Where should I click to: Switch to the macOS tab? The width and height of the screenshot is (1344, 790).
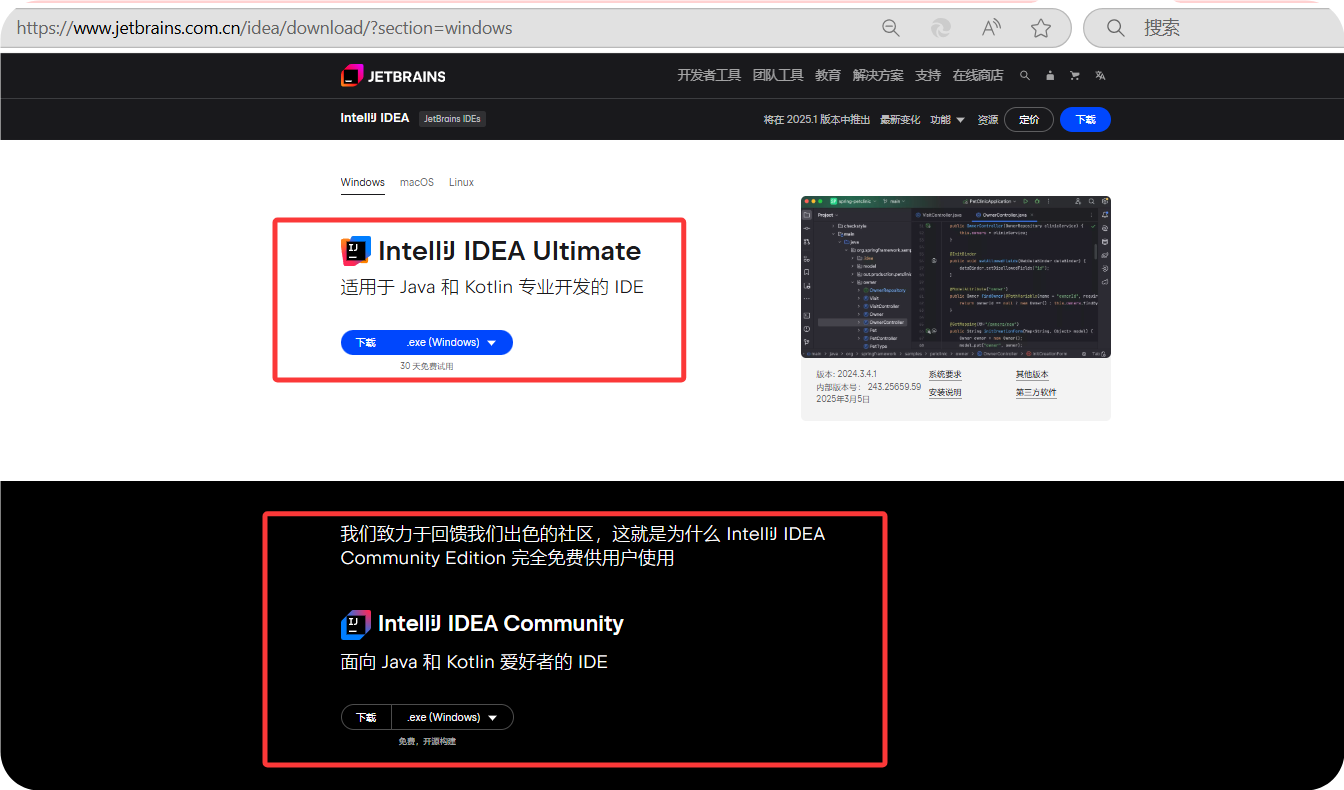pyautogui.click(x=417, y=183)
